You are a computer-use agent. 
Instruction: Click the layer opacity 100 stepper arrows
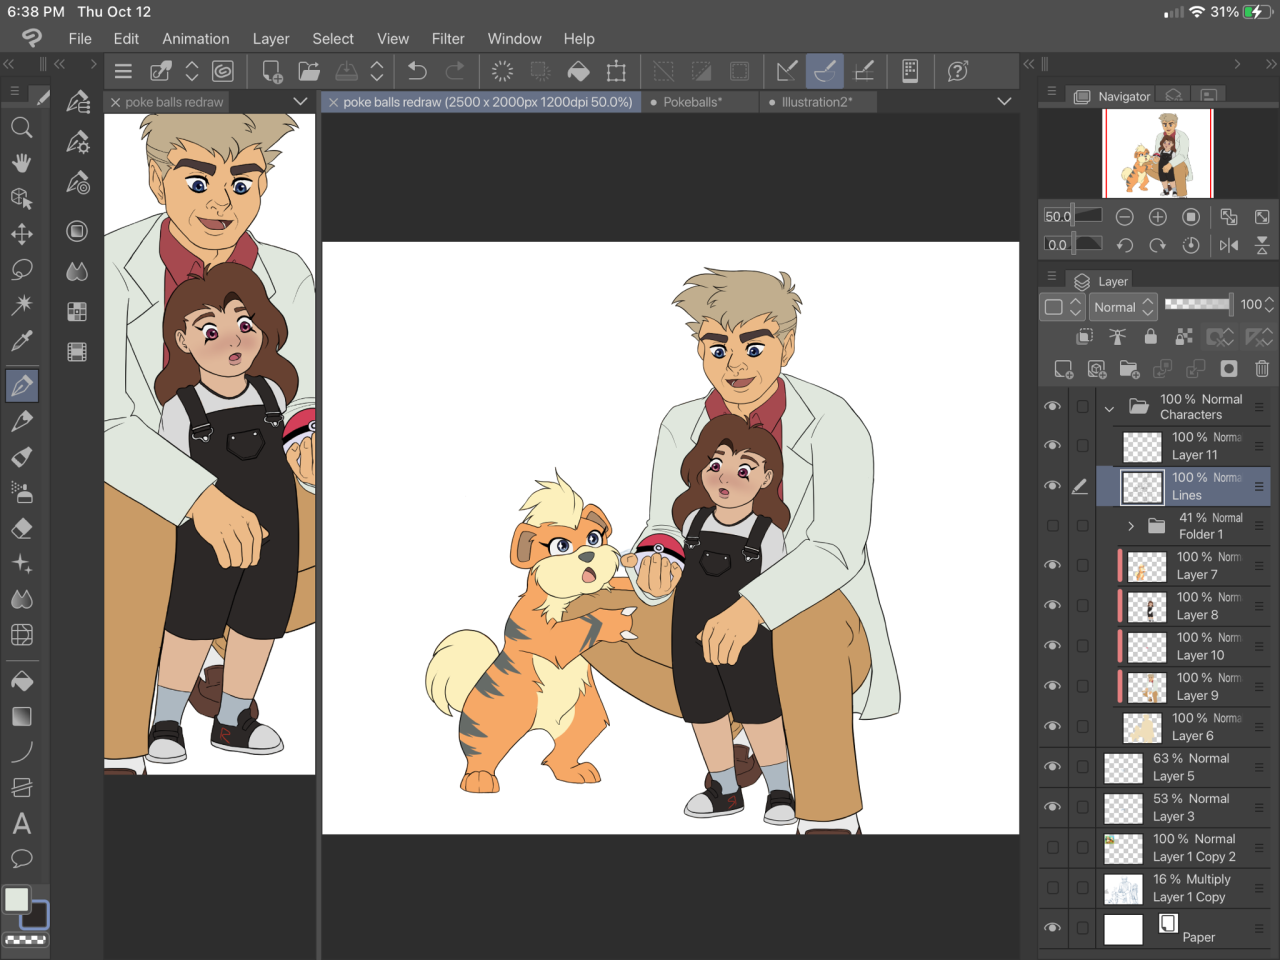(1269, 305)
